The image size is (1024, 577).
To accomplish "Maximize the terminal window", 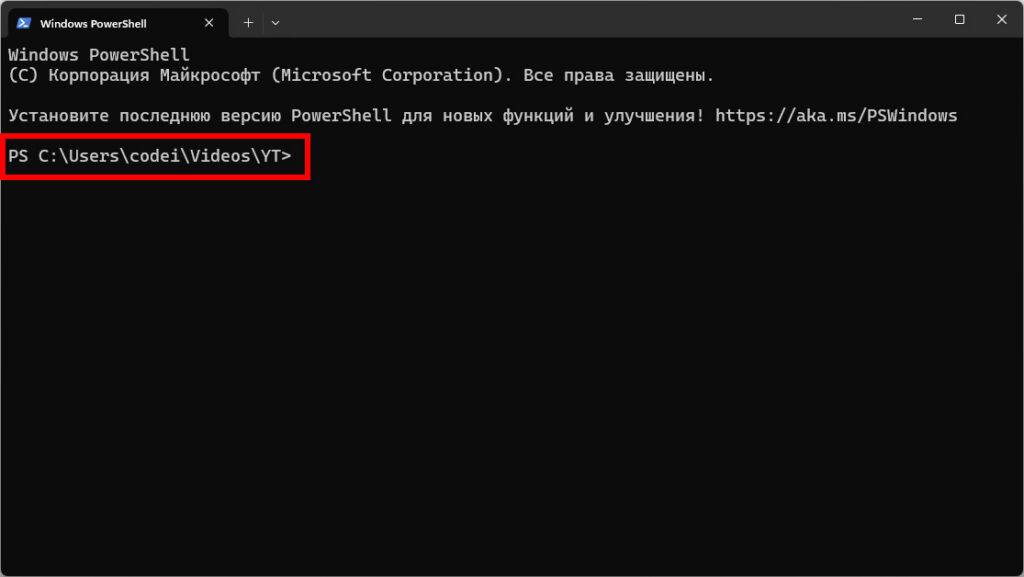I will tap(959, 19).
